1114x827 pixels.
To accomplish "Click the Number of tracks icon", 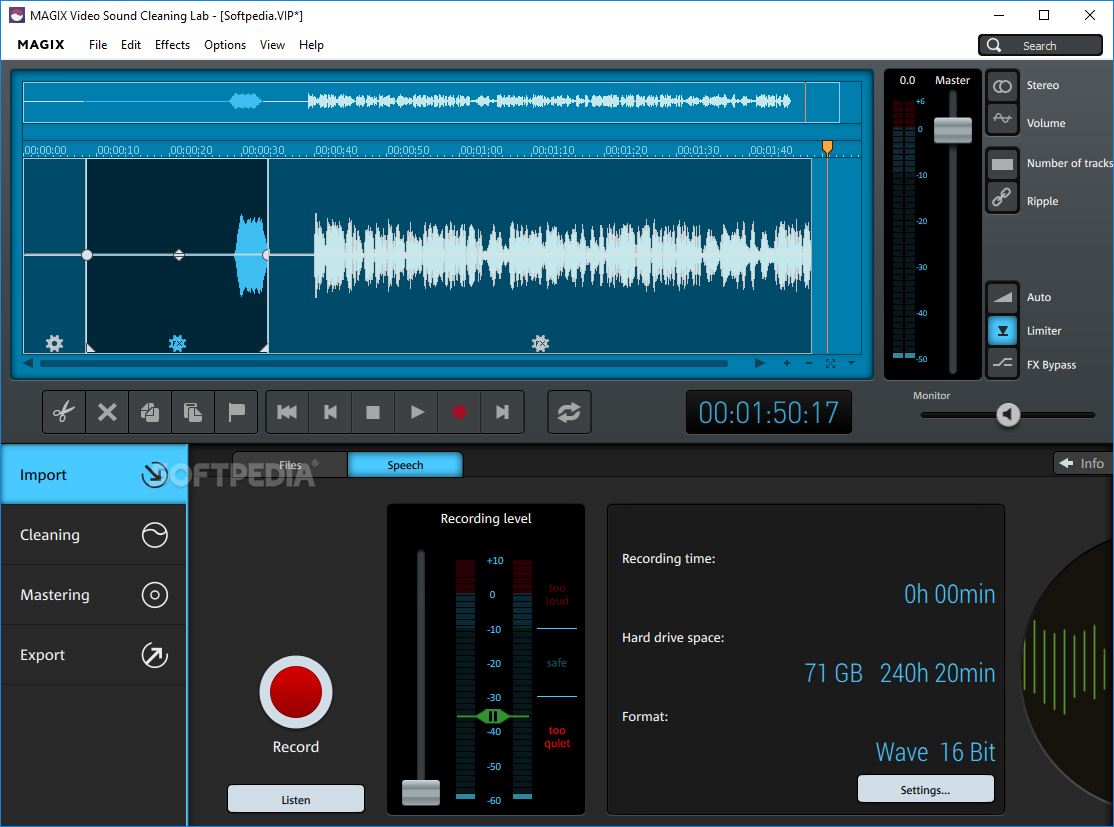I will (x=1002, y=164).
